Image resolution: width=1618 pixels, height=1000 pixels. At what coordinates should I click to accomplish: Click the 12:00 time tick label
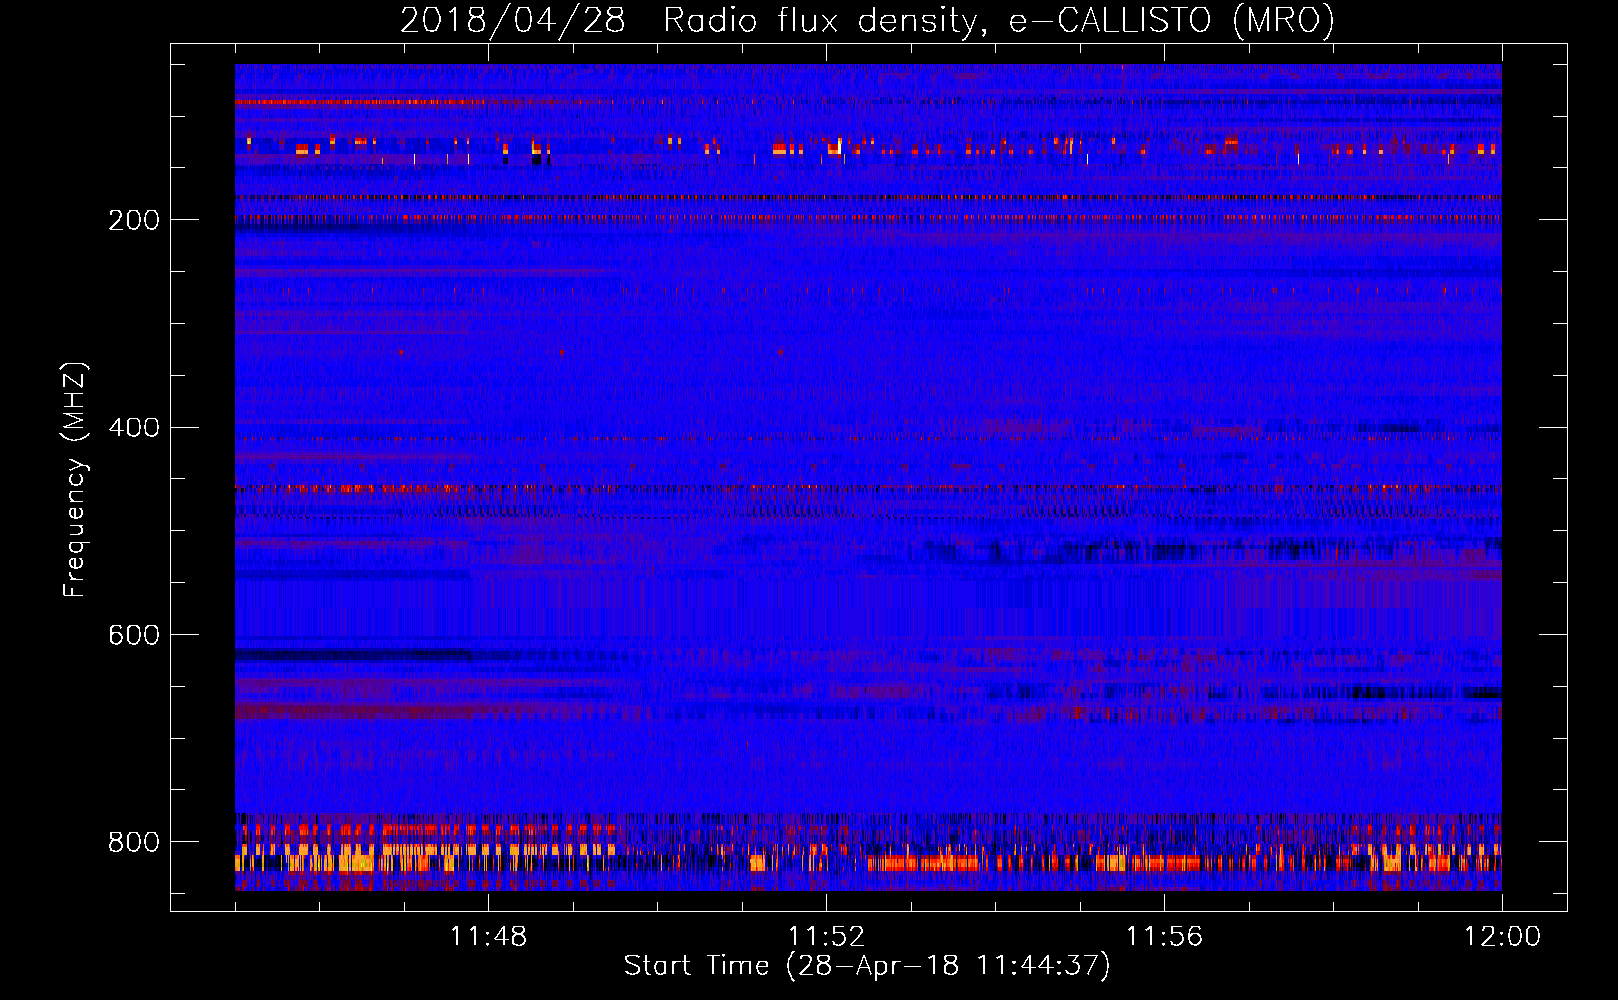click(x=1502, y=937)
